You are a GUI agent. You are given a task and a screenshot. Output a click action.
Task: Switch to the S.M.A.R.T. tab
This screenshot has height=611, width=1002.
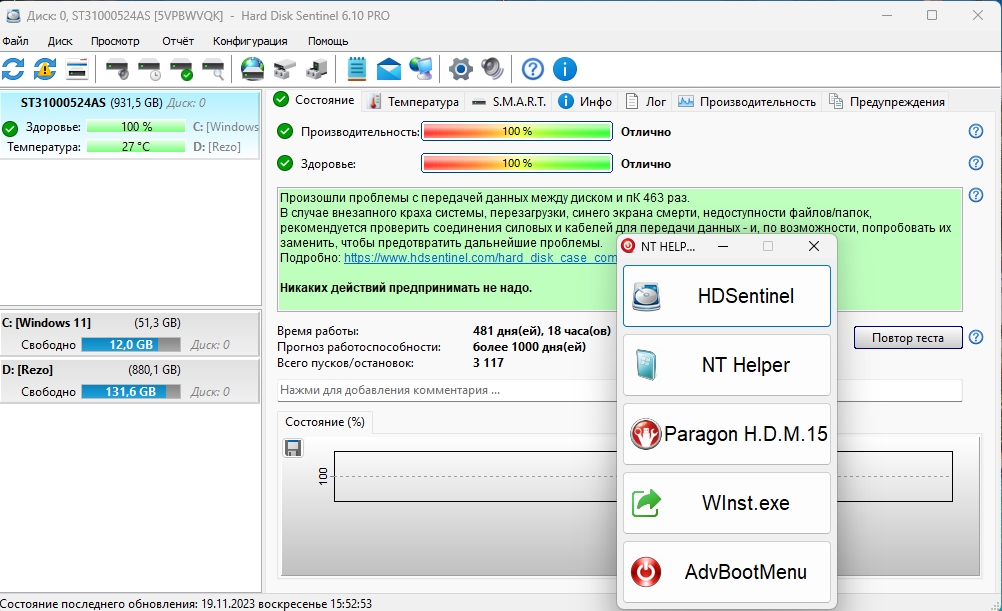point(509,102)
